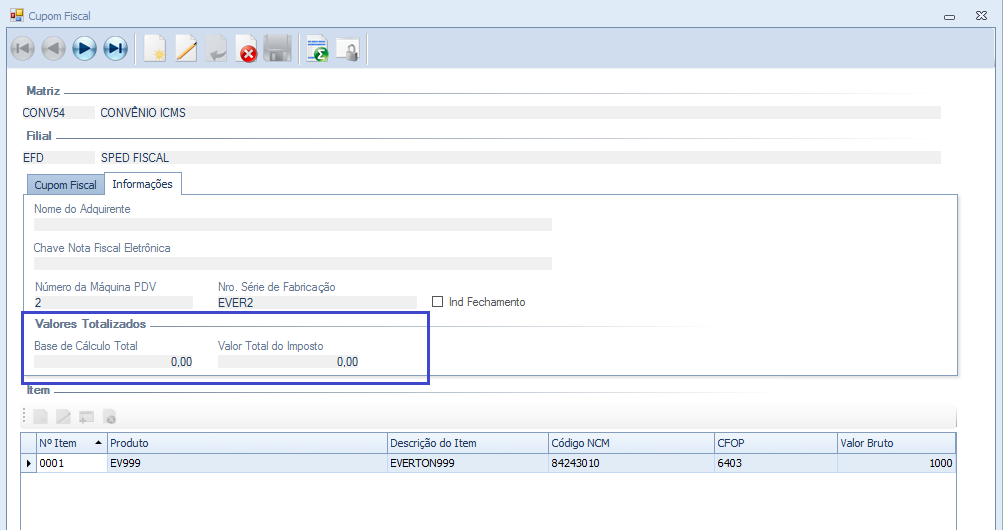The image size is (1003, 530).
Task: Select description cell EVERTON999
Action: tap(468, 463)
